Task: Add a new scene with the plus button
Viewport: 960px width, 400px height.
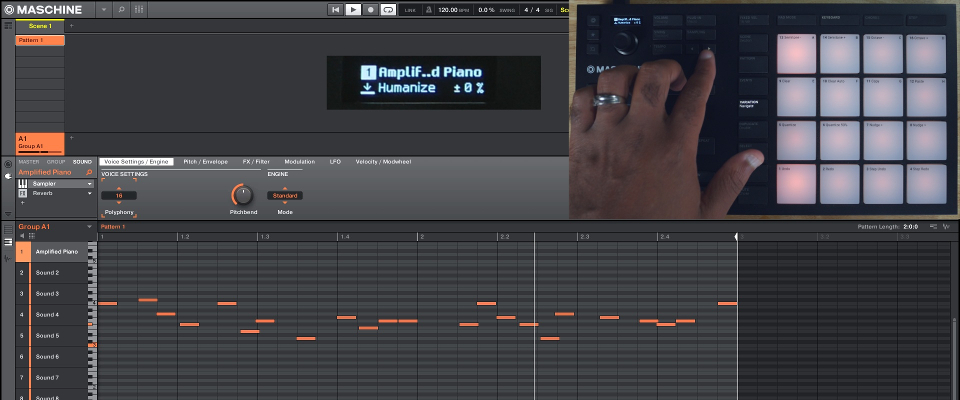Action: (71, 26)
